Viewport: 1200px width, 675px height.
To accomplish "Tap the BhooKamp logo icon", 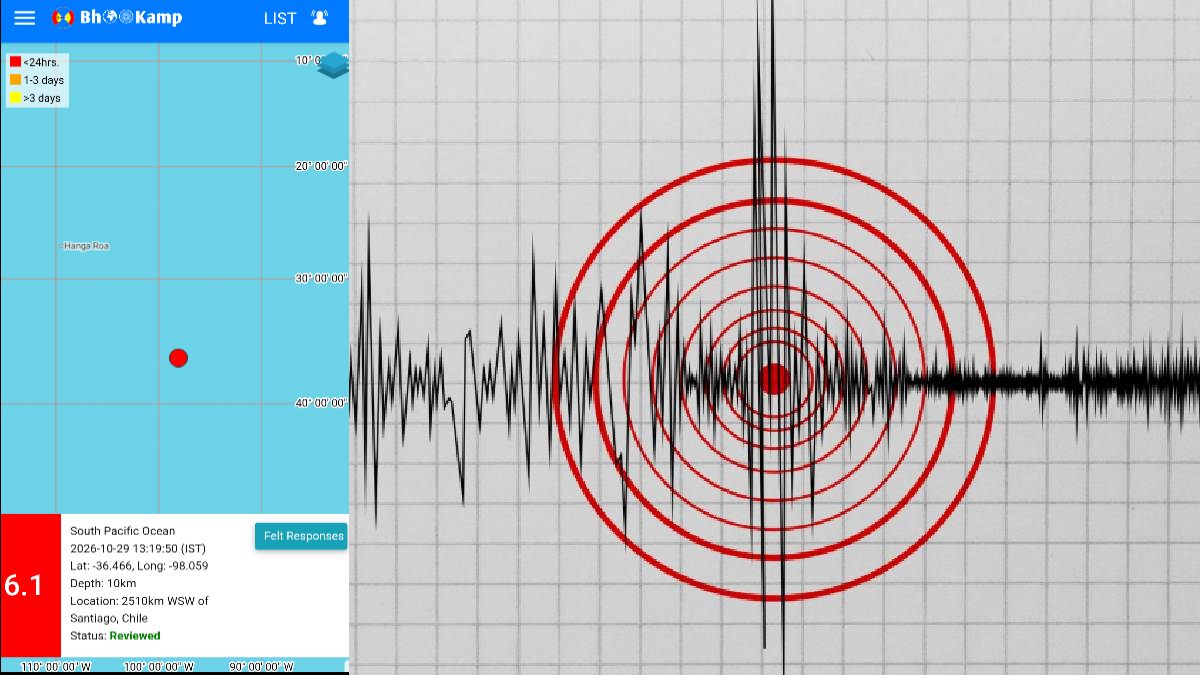I will (63, 18).
